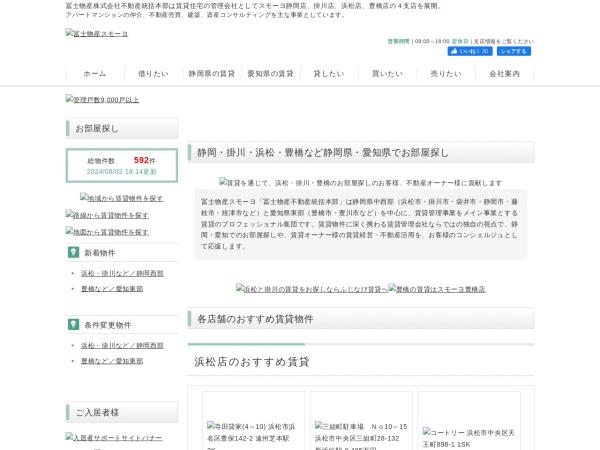Screen dimensions: 600x450
Task: Click the Facebook シェアする button
Action: pos(514,51)
